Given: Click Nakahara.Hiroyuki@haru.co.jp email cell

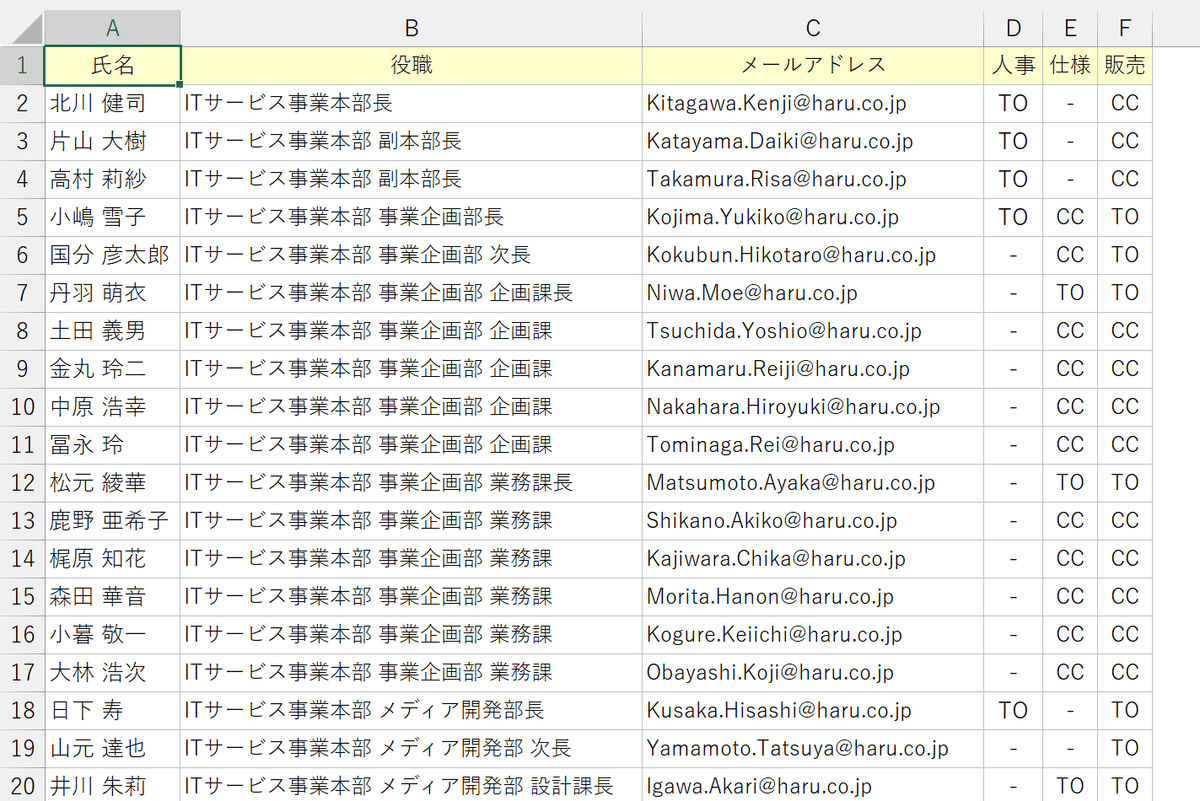Looking at the screenshot, I should pos(813,407).
